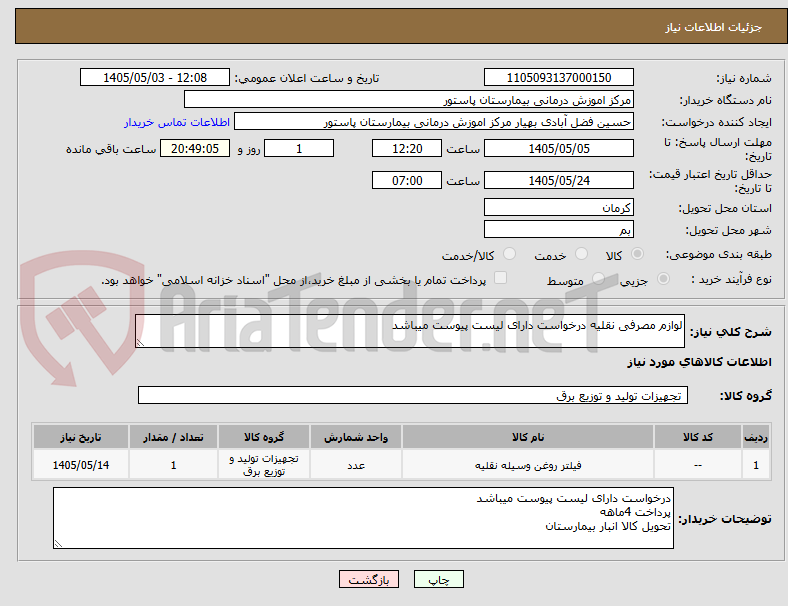Click the delivery city field بم
Screen dimensions: 788x606
[559, 229]
